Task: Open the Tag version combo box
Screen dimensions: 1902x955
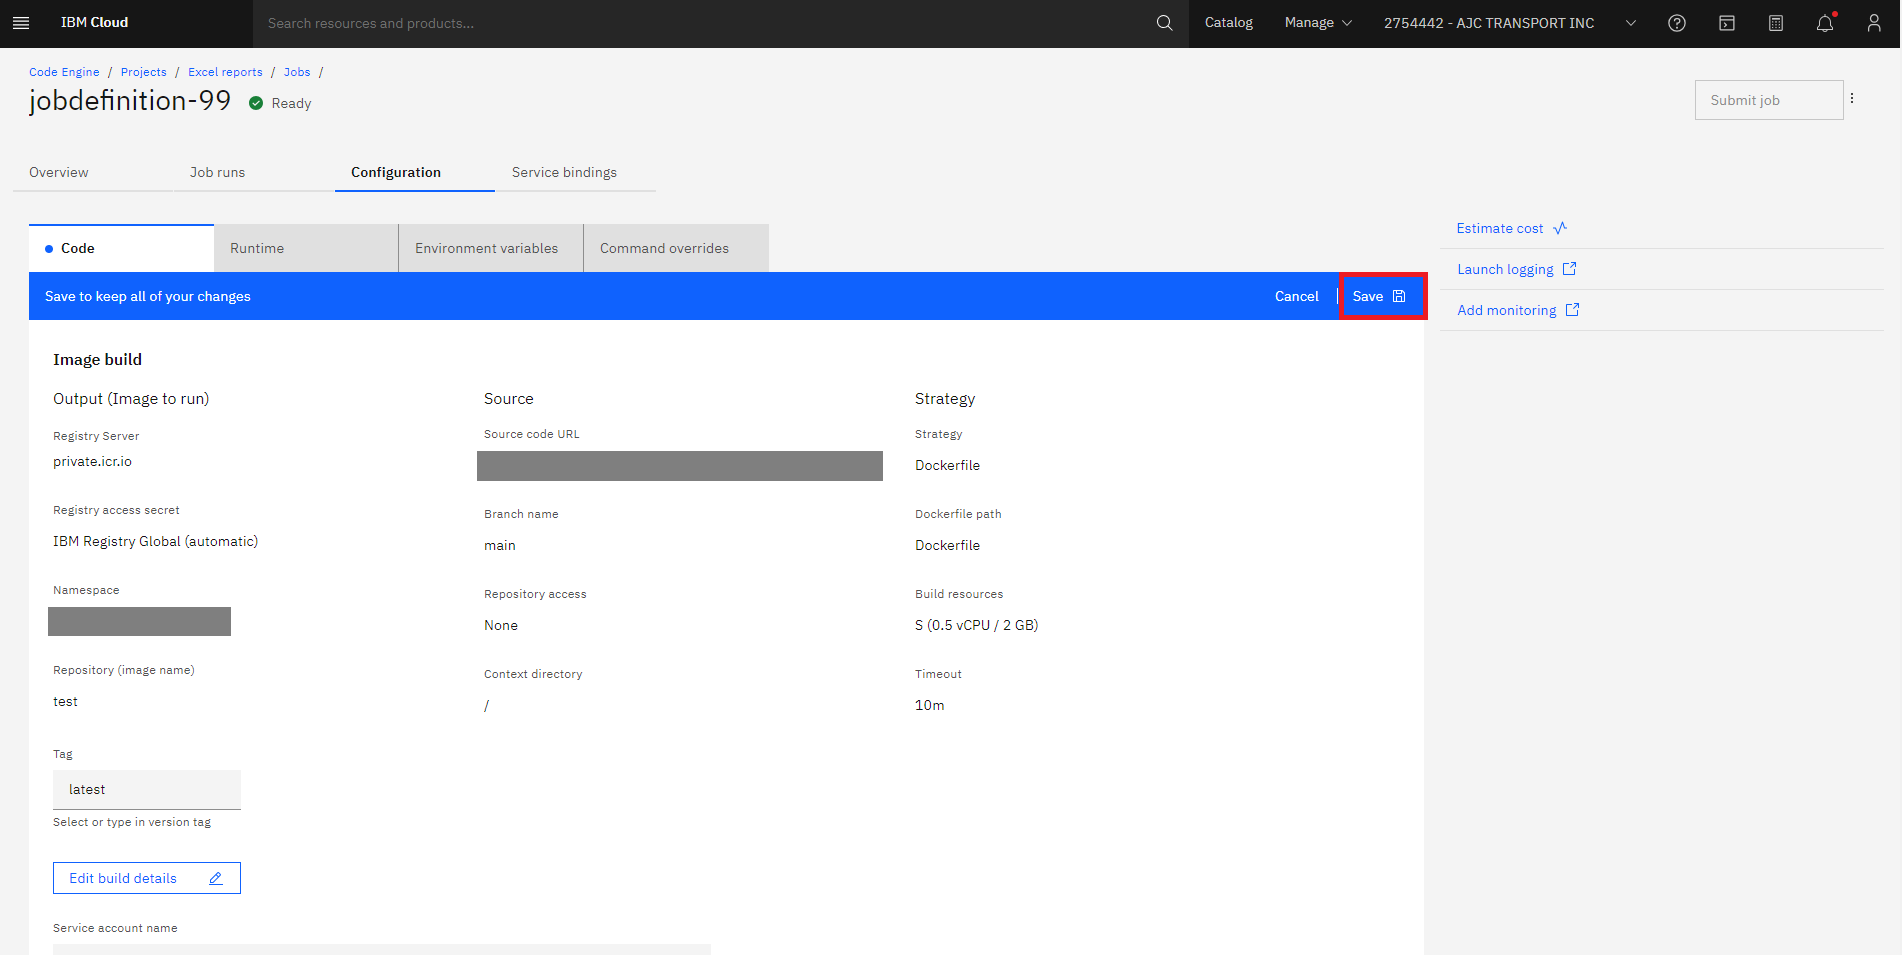Action: click(147, 789)
